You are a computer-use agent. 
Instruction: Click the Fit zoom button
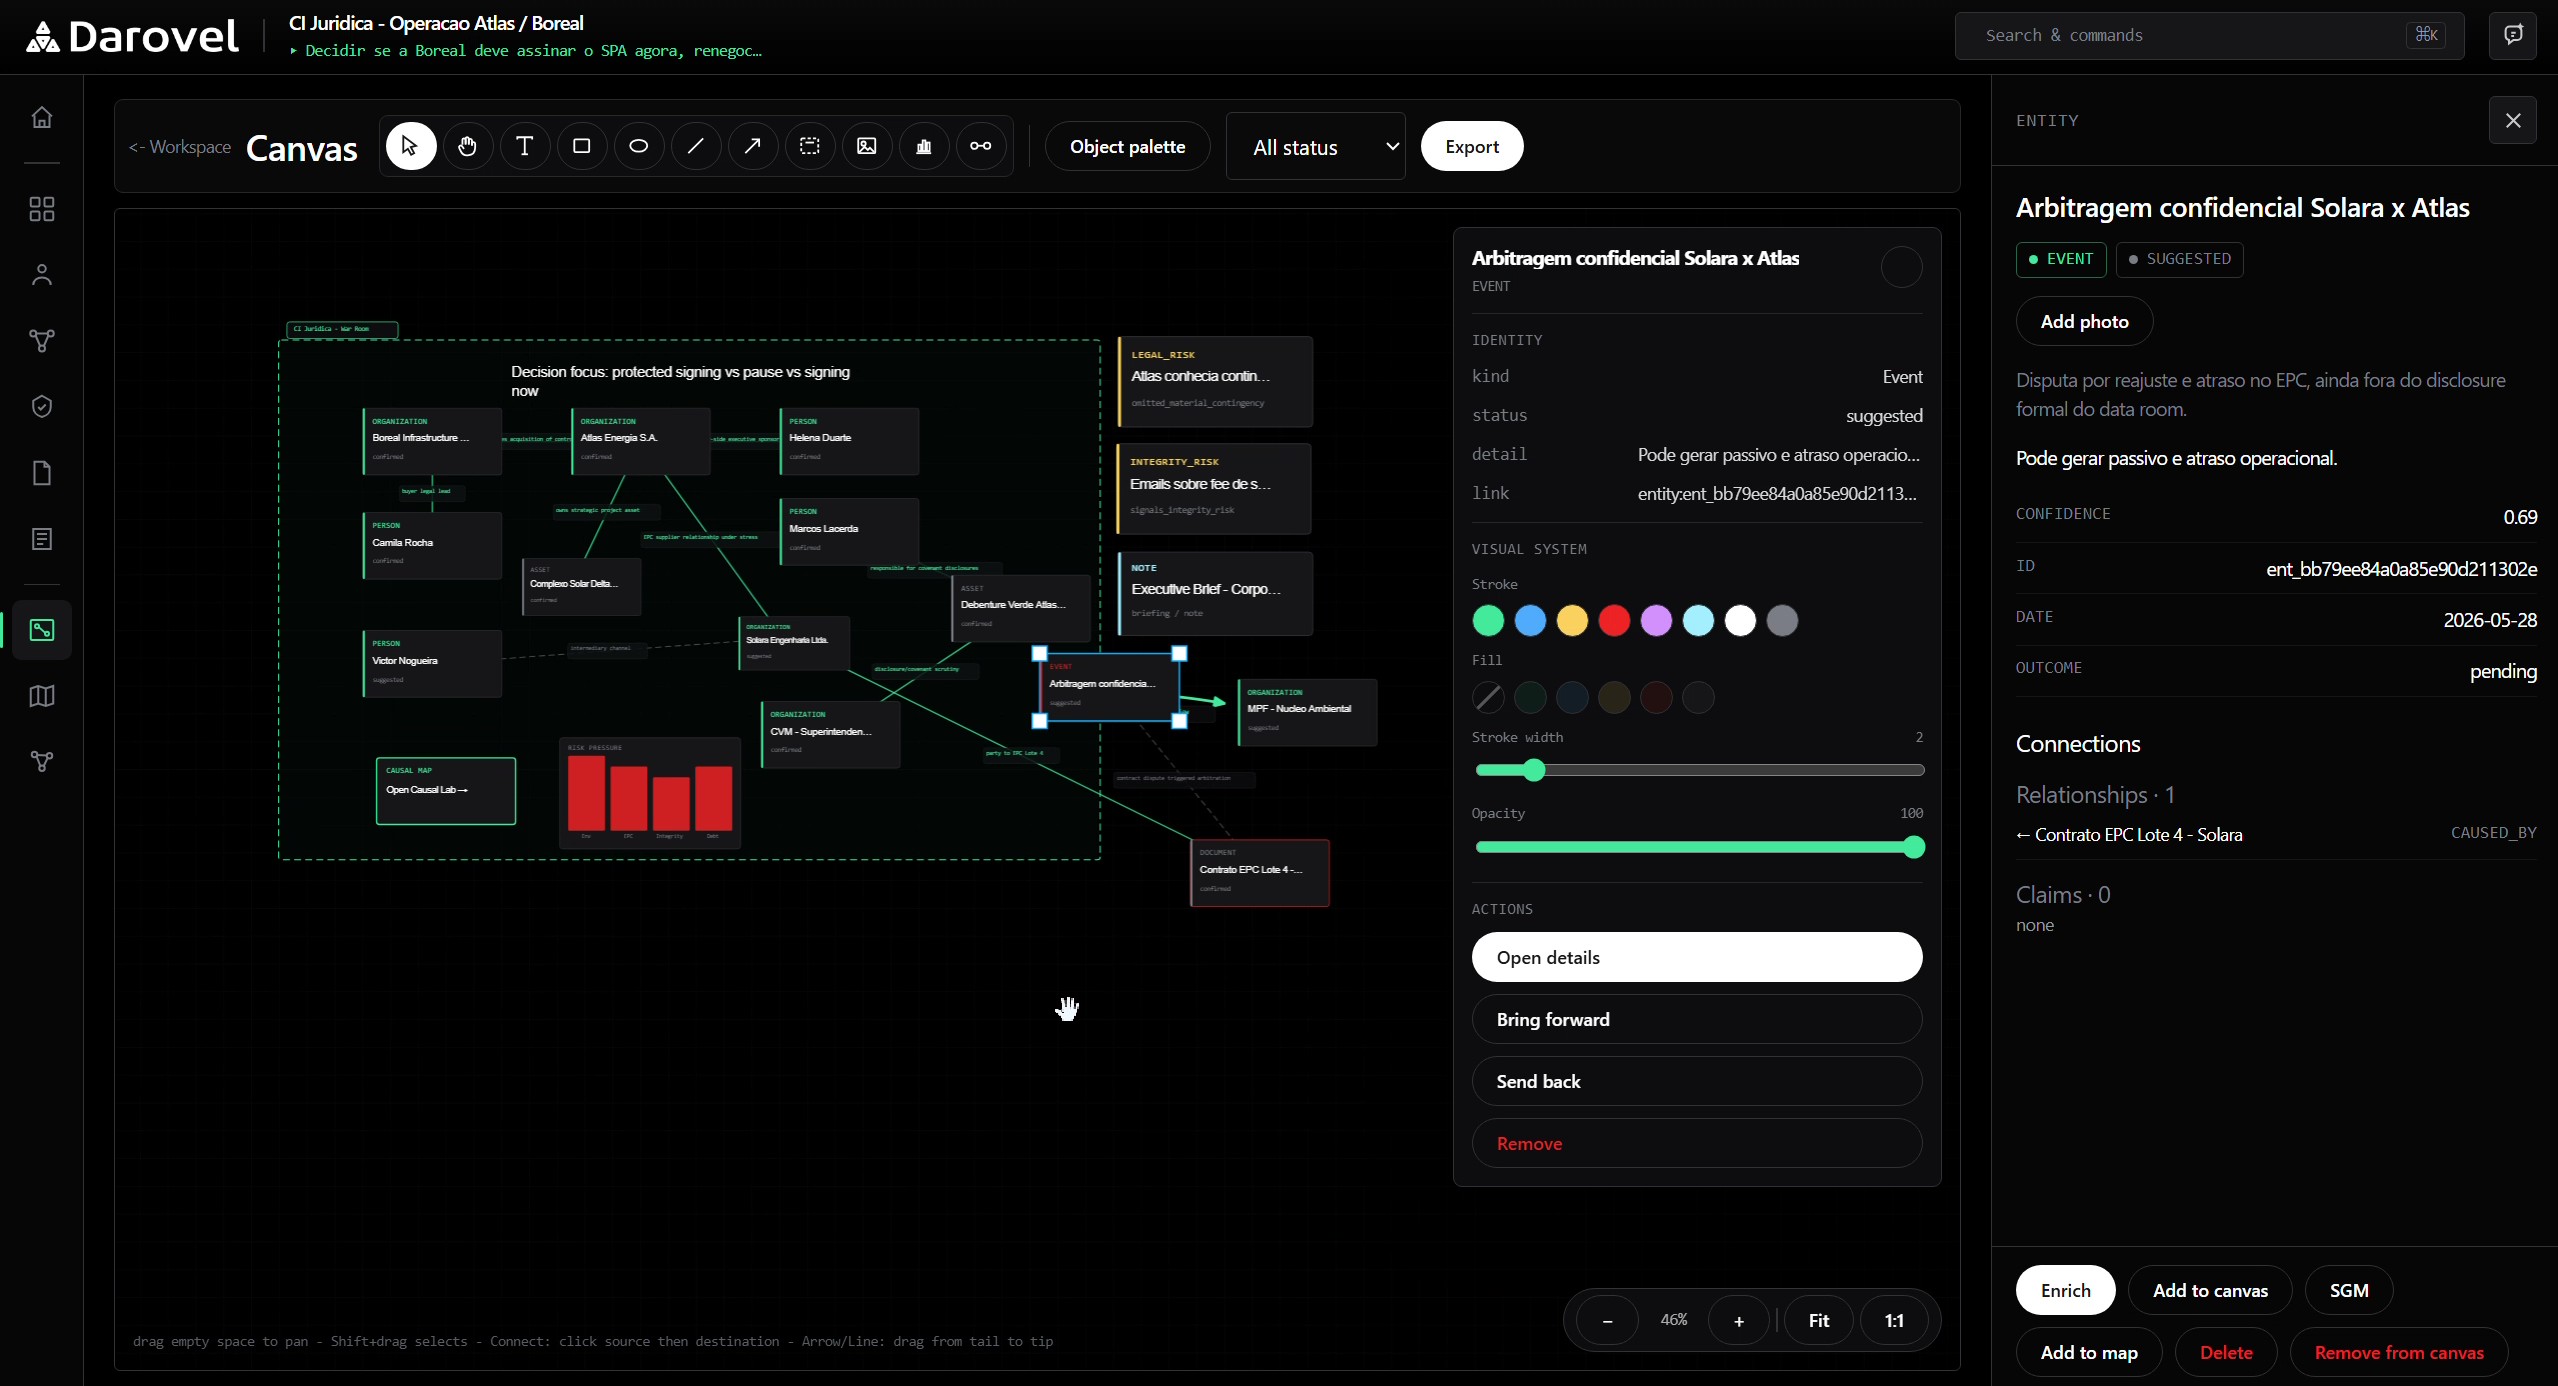tap(1819, 1320)
